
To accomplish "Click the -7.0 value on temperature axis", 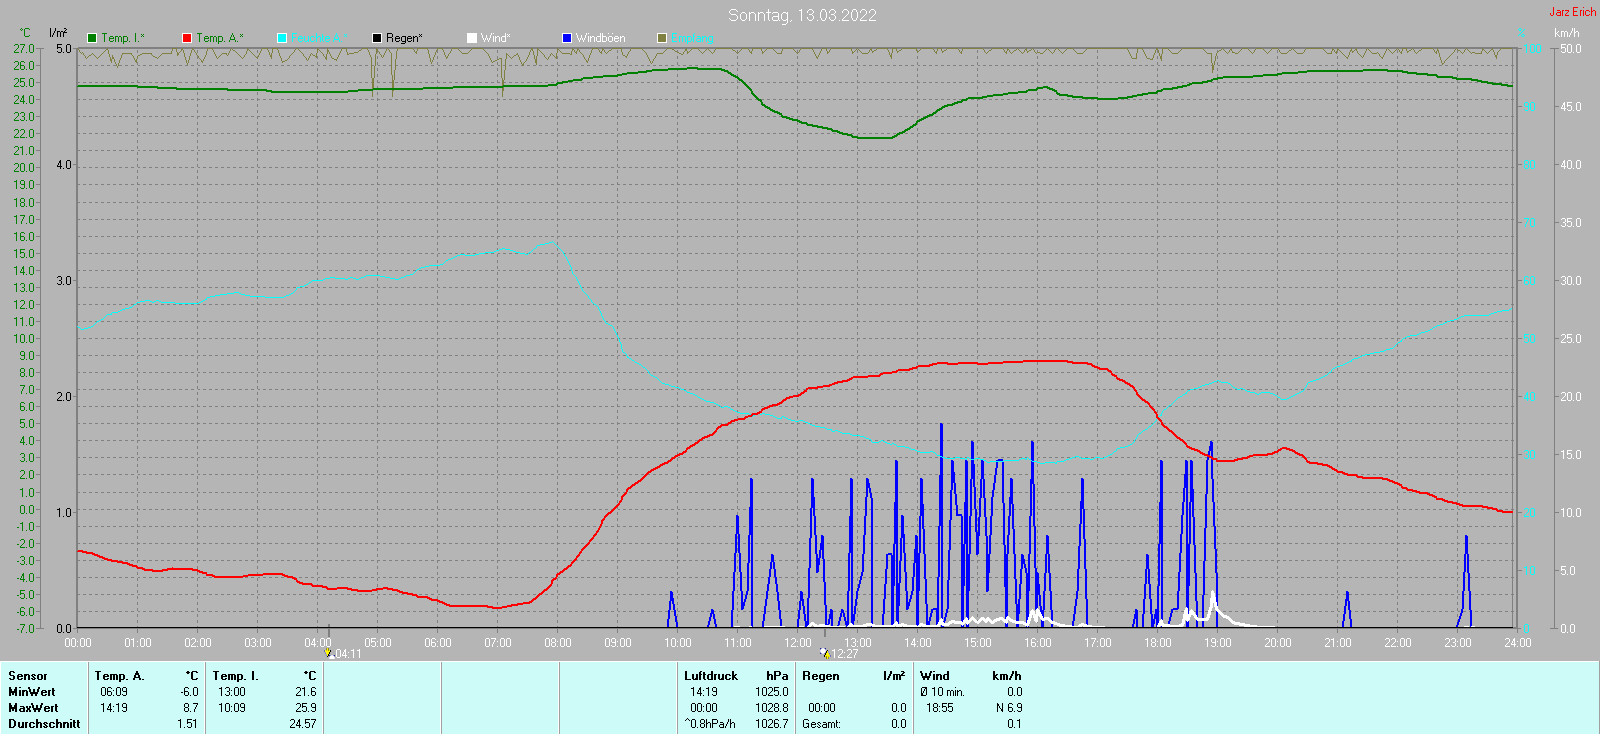I will tap(26, 628).
